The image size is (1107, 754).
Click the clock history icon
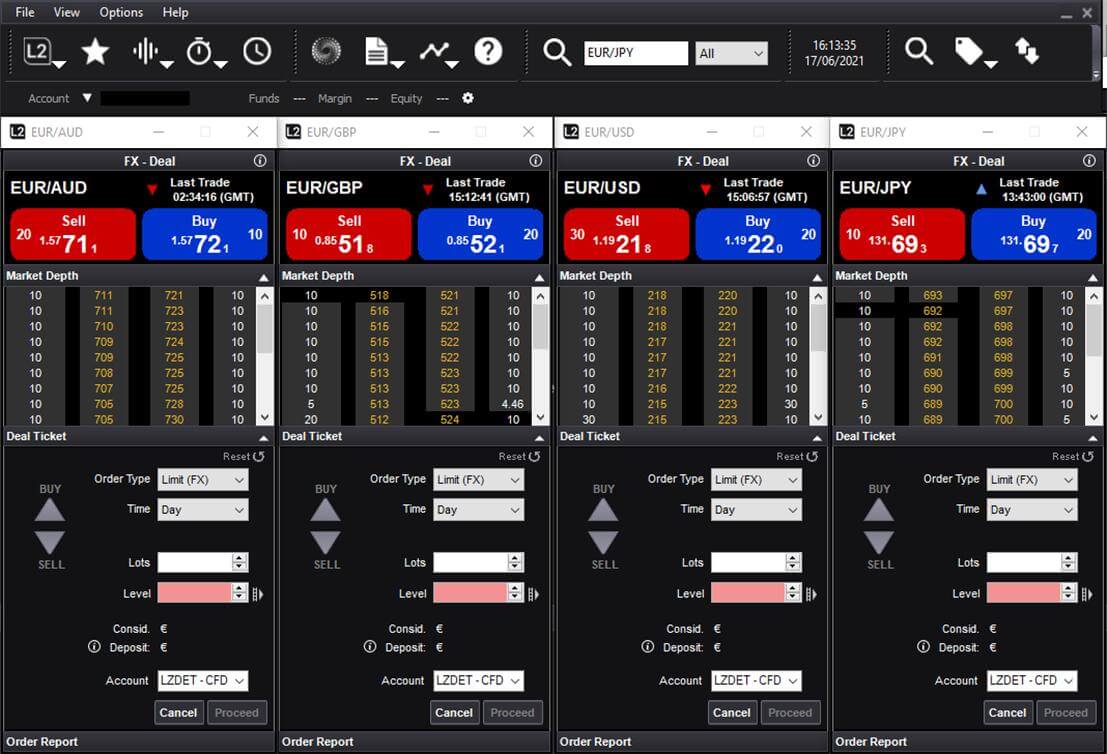(257, 51)
